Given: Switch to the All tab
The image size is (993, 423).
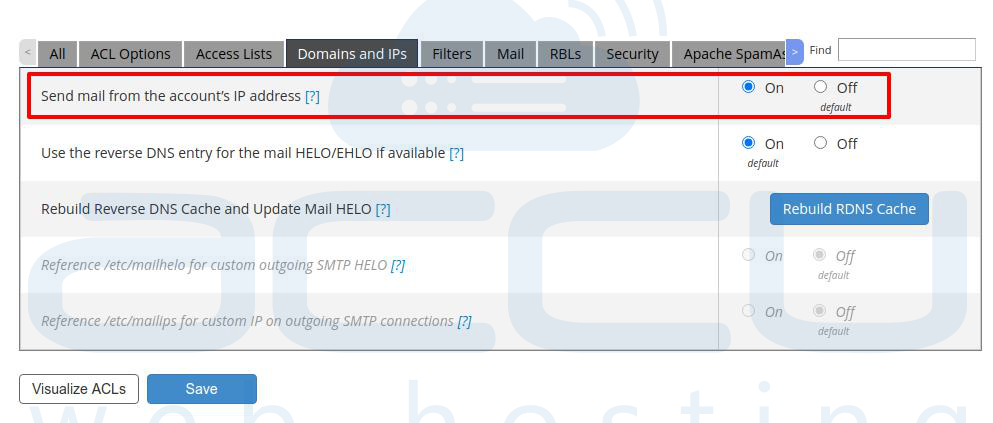Looking at the screenshot, I should (x=58, y=54).
